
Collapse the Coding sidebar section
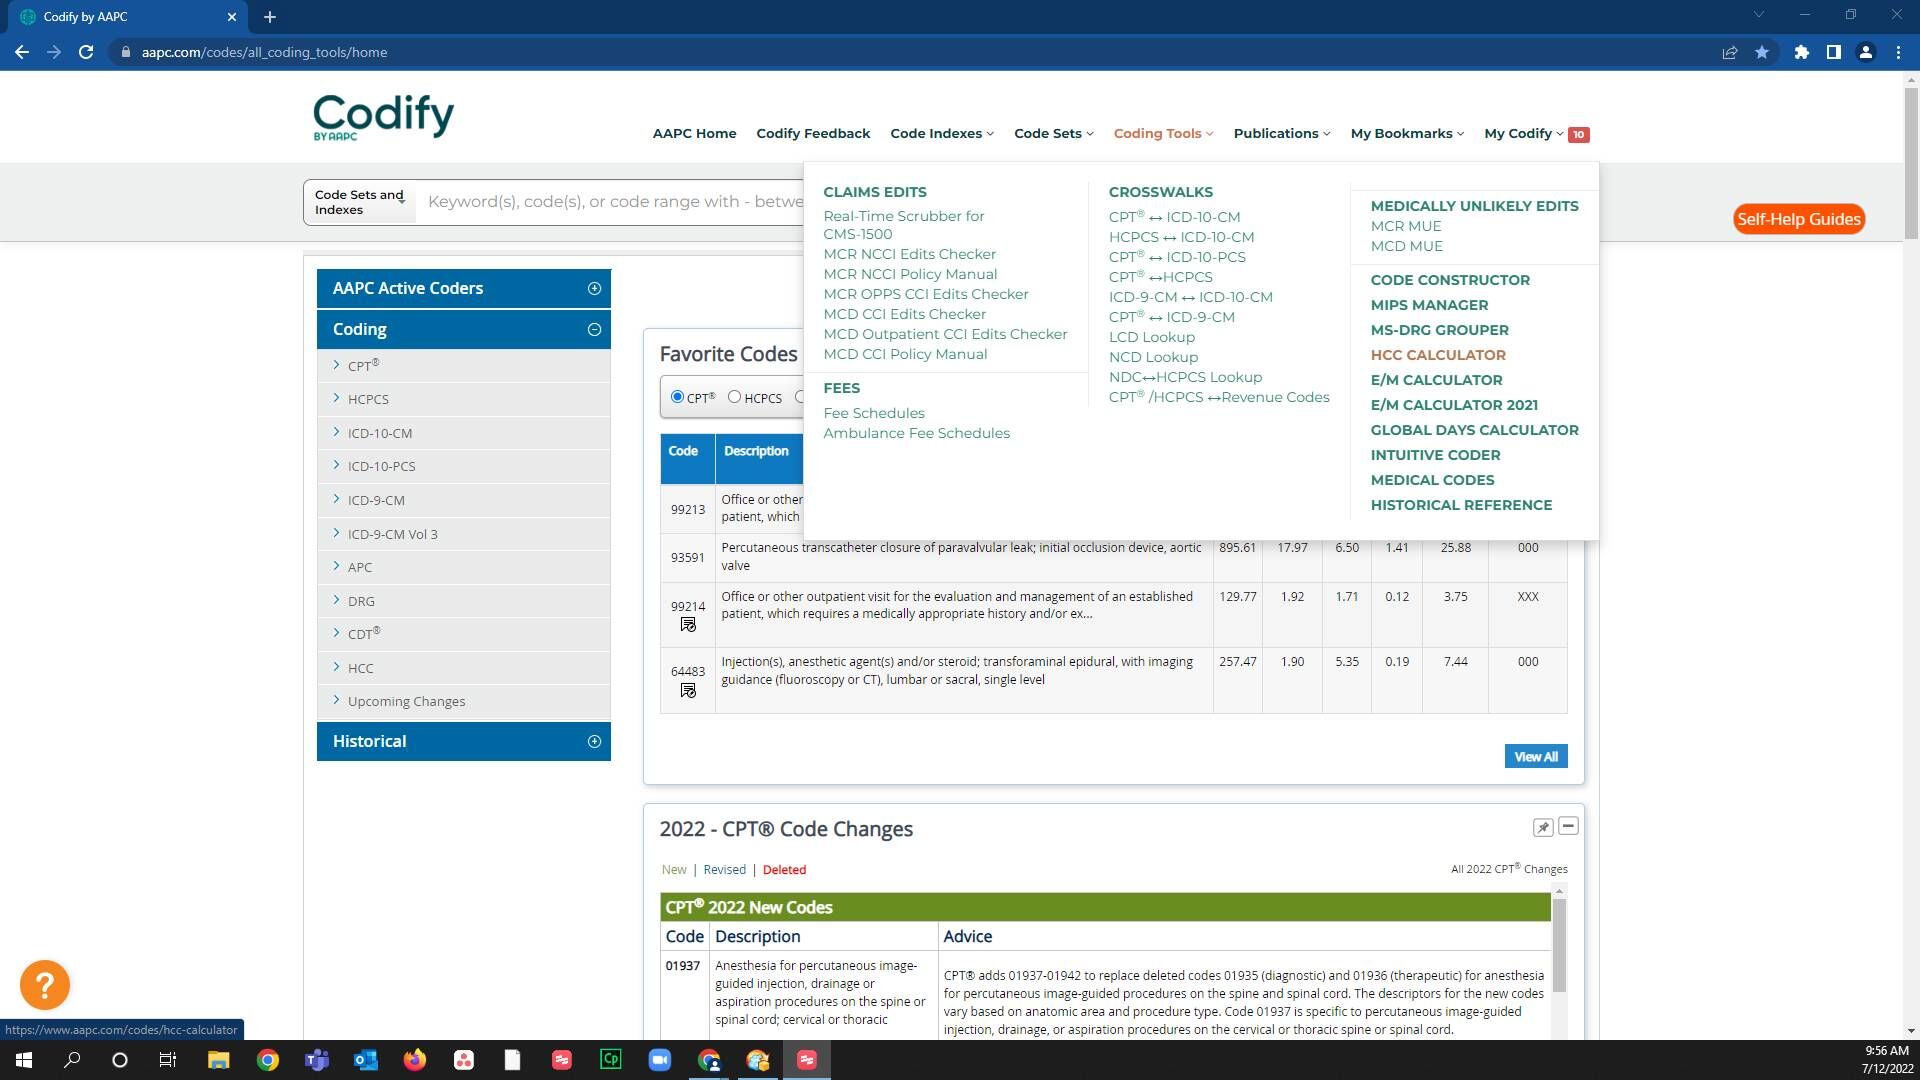coord(594,329)
